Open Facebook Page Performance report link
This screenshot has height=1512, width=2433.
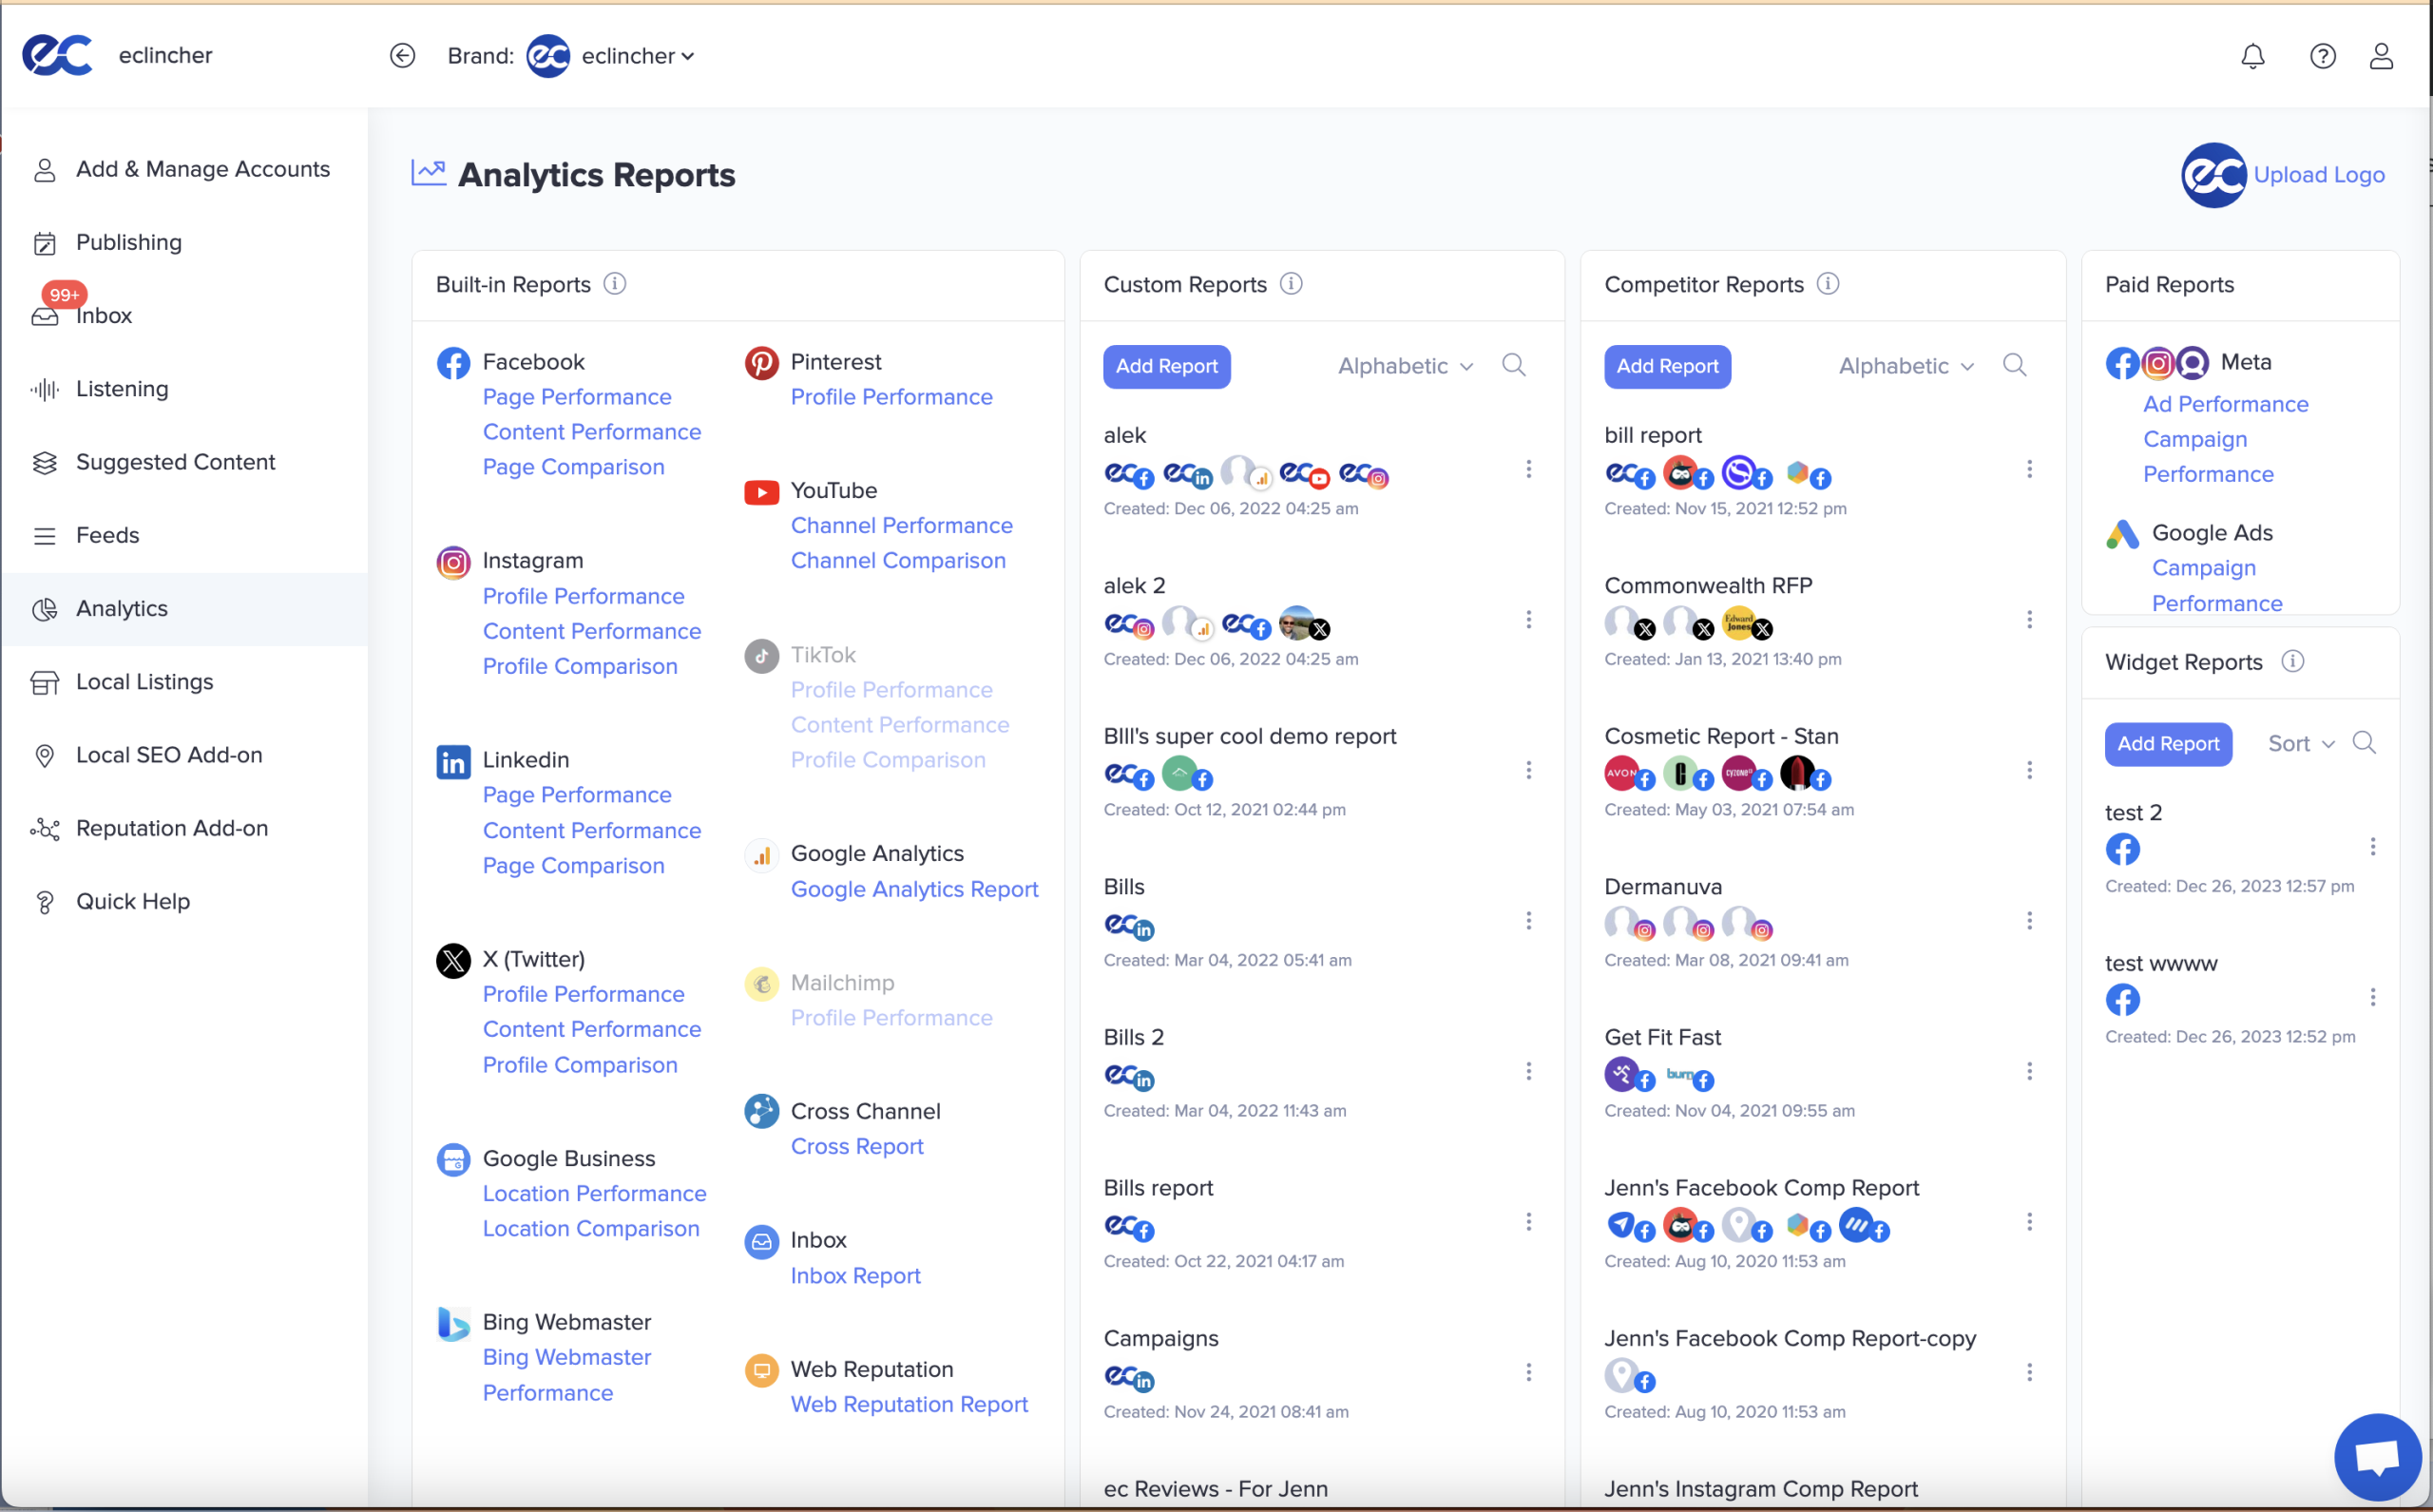pos(577,397)
